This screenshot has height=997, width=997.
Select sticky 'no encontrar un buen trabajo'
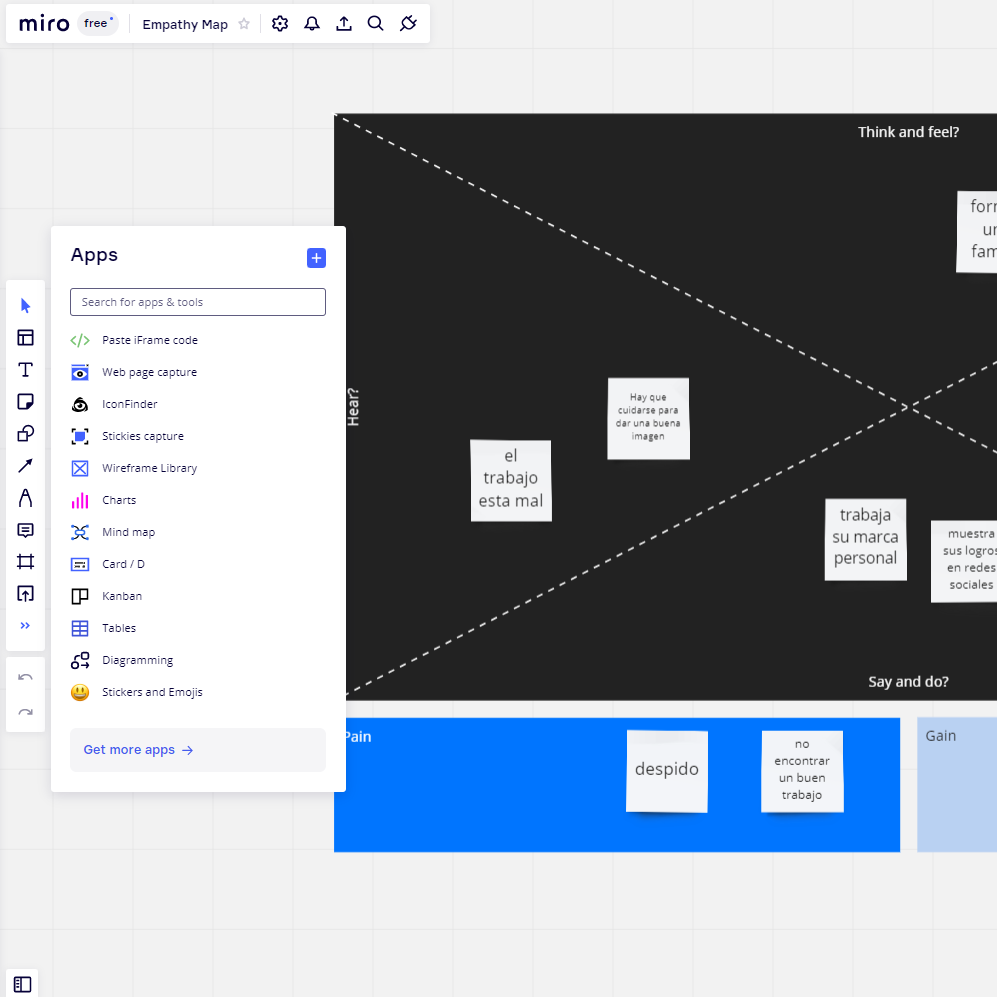pyautogui.click(x=802, y=771)
